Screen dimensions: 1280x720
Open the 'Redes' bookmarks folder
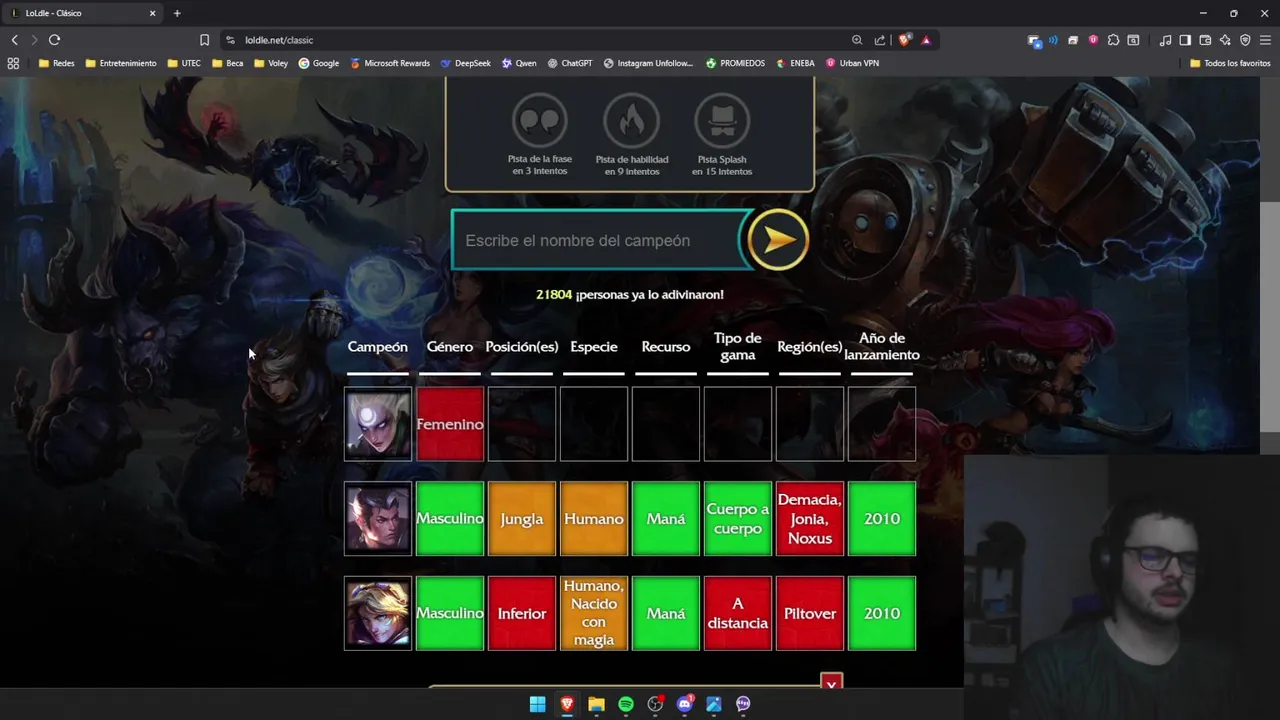click(57, 63)
